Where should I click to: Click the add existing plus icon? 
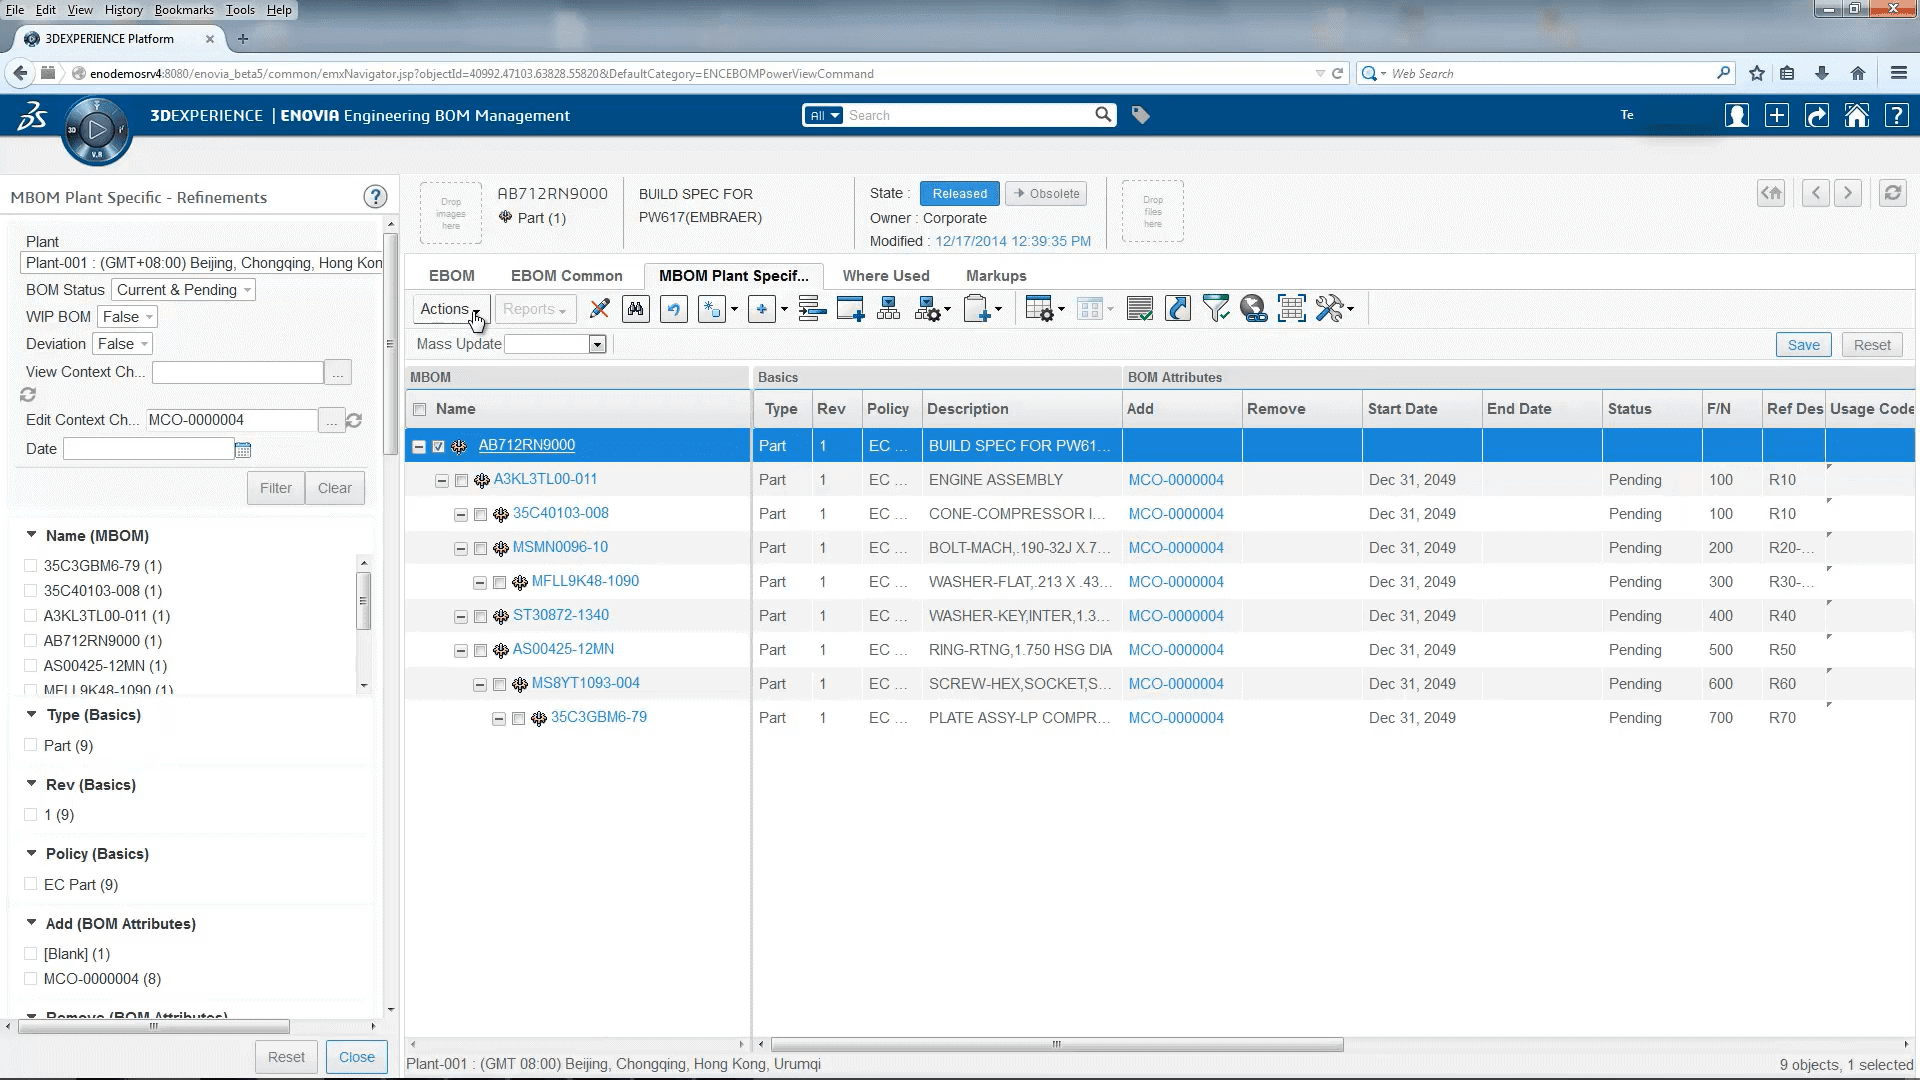(762, 309)
